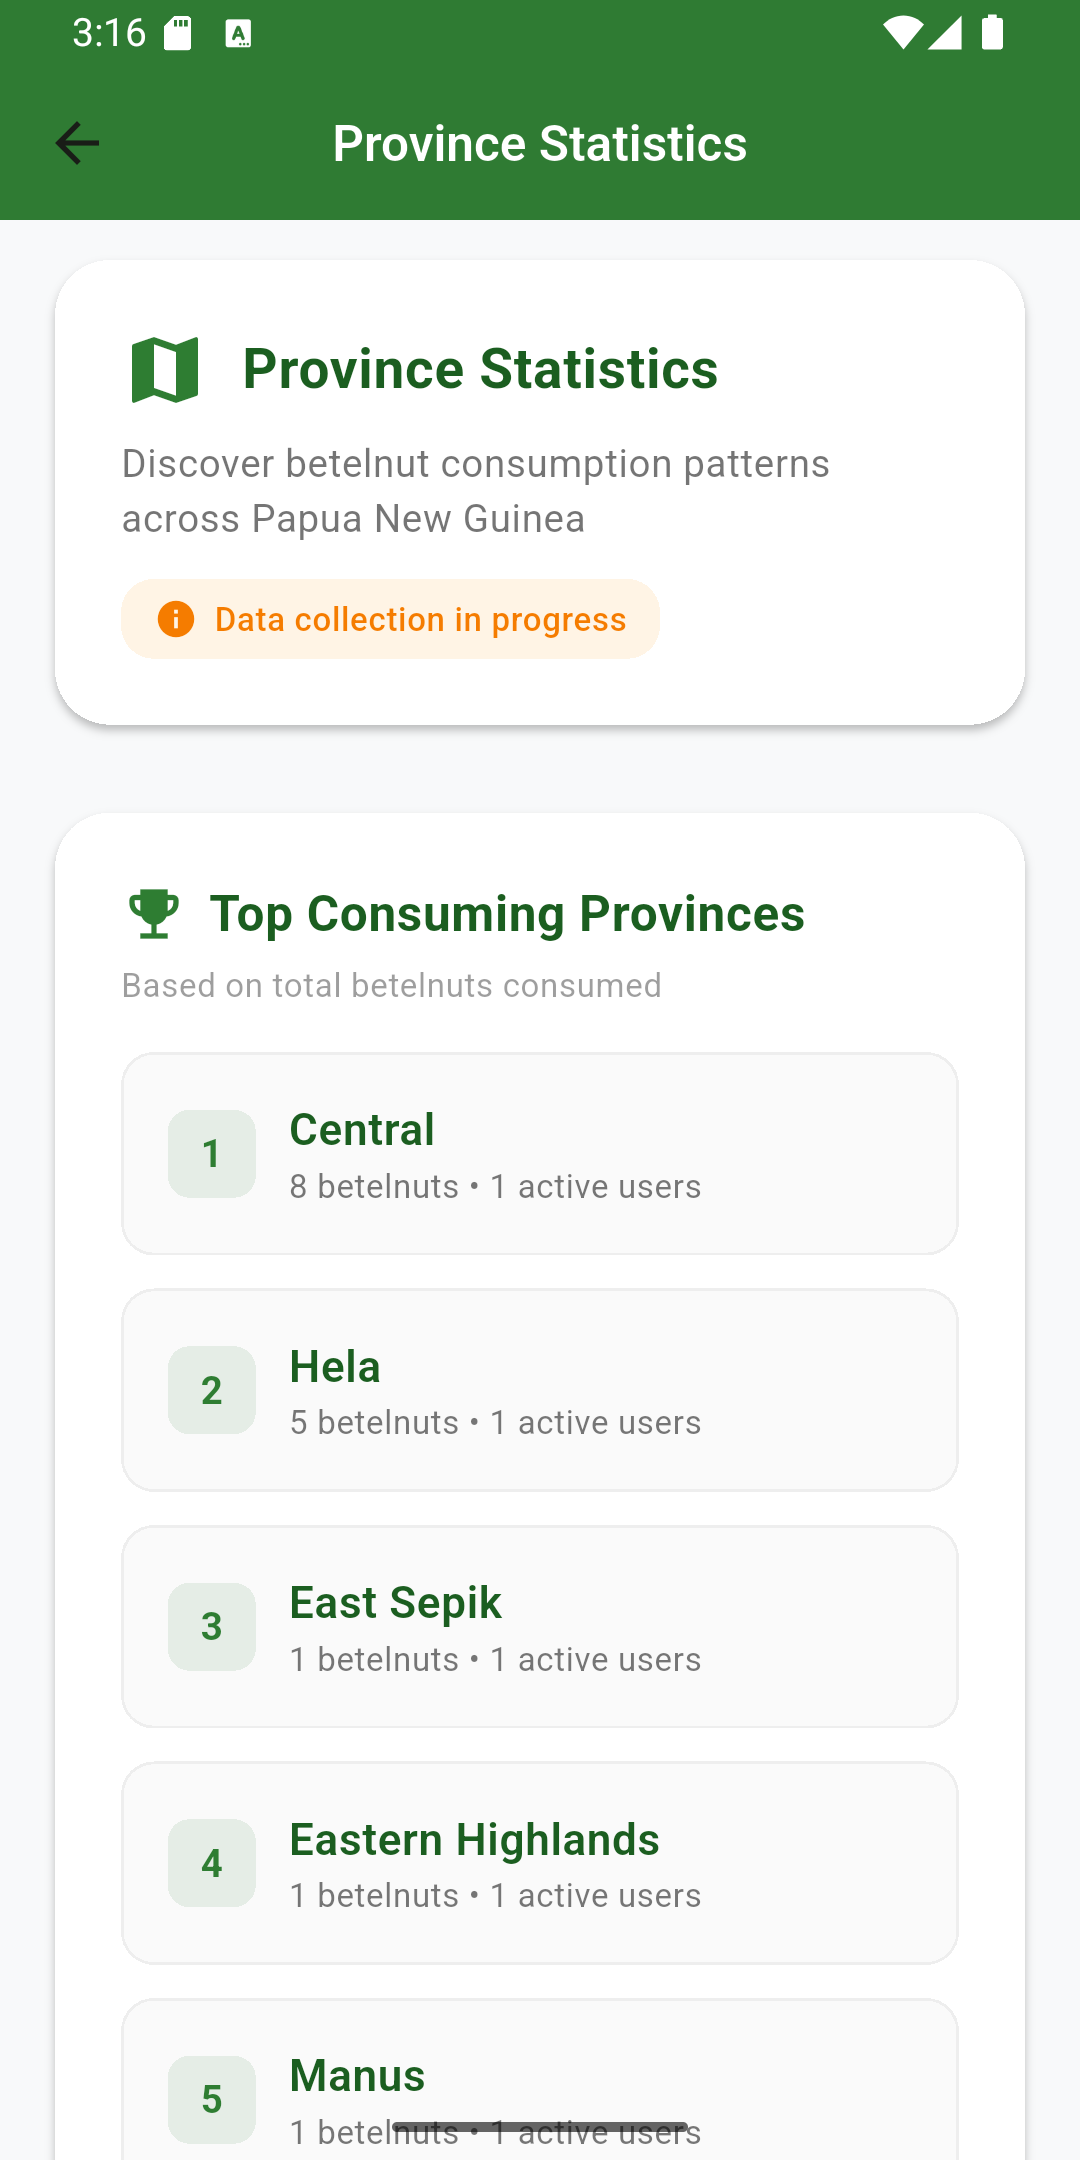The height and width of the screenshot is (2160, 1080).
Task: Click the rank 5 badge
Action: point(212,2099)
